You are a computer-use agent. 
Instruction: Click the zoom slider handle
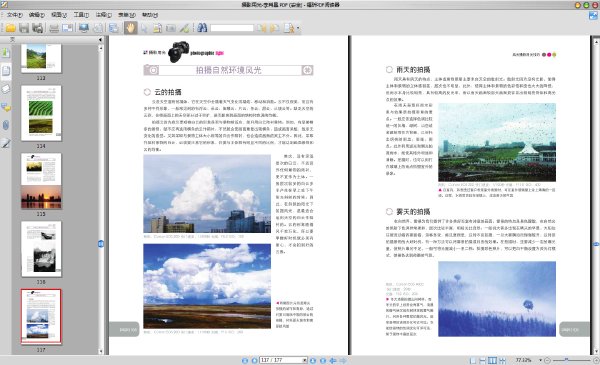pos(566,360)
